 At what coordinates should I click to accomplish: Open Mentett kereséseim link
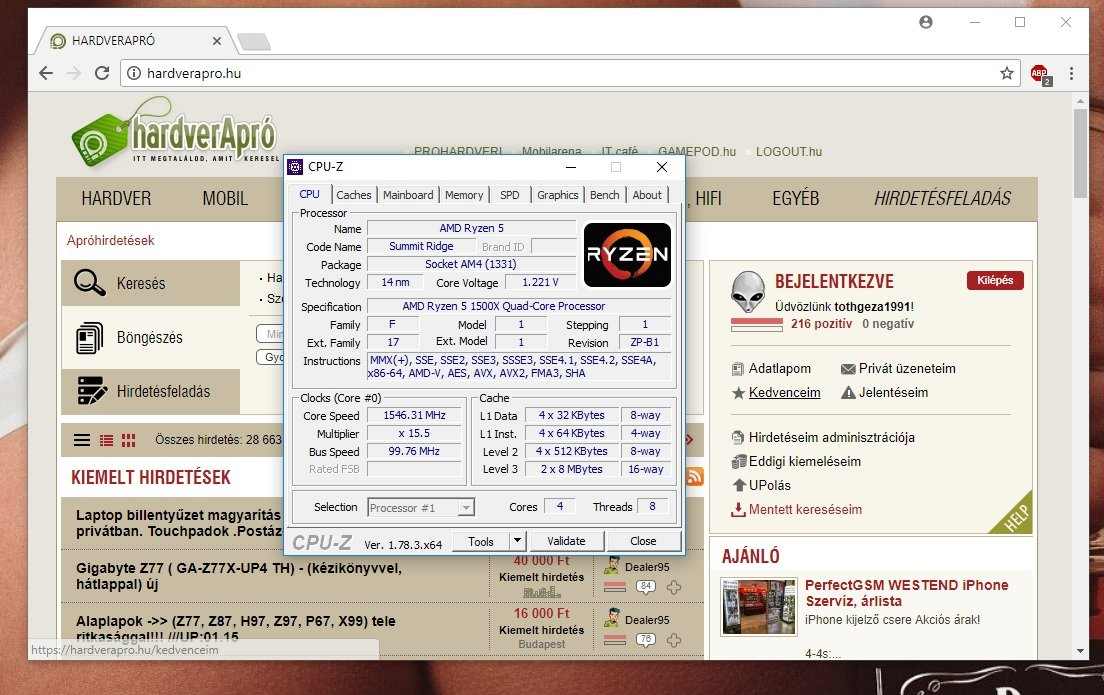(x=805, y=509)
